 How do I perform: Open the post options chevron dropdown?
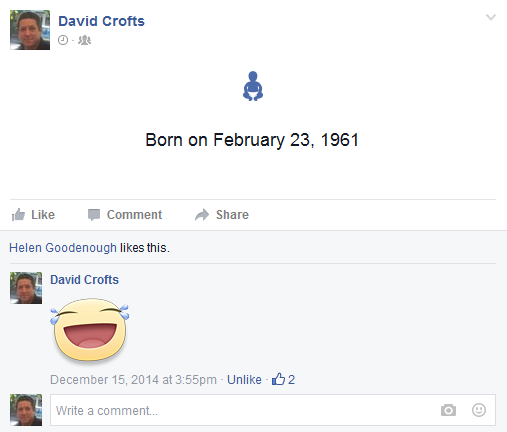coord(491,17)
